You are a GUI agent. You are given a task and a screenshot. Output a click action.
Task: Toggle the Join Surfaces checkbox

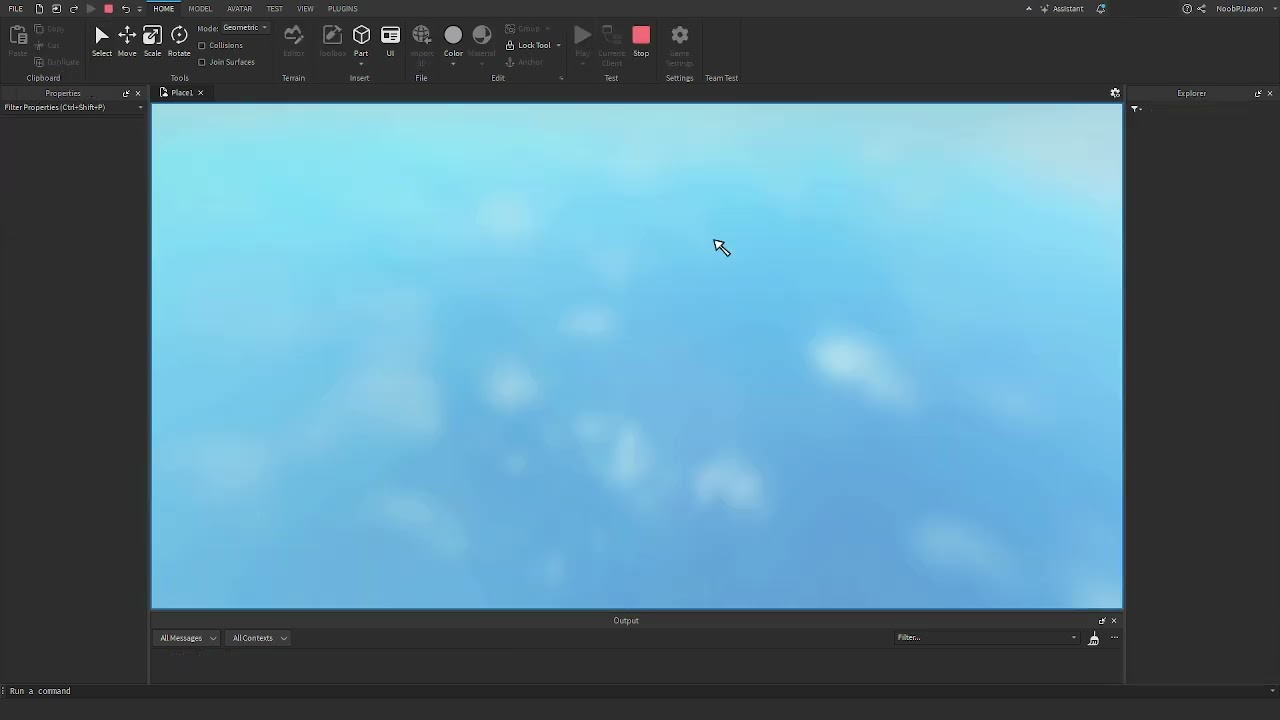click(202, 62)
